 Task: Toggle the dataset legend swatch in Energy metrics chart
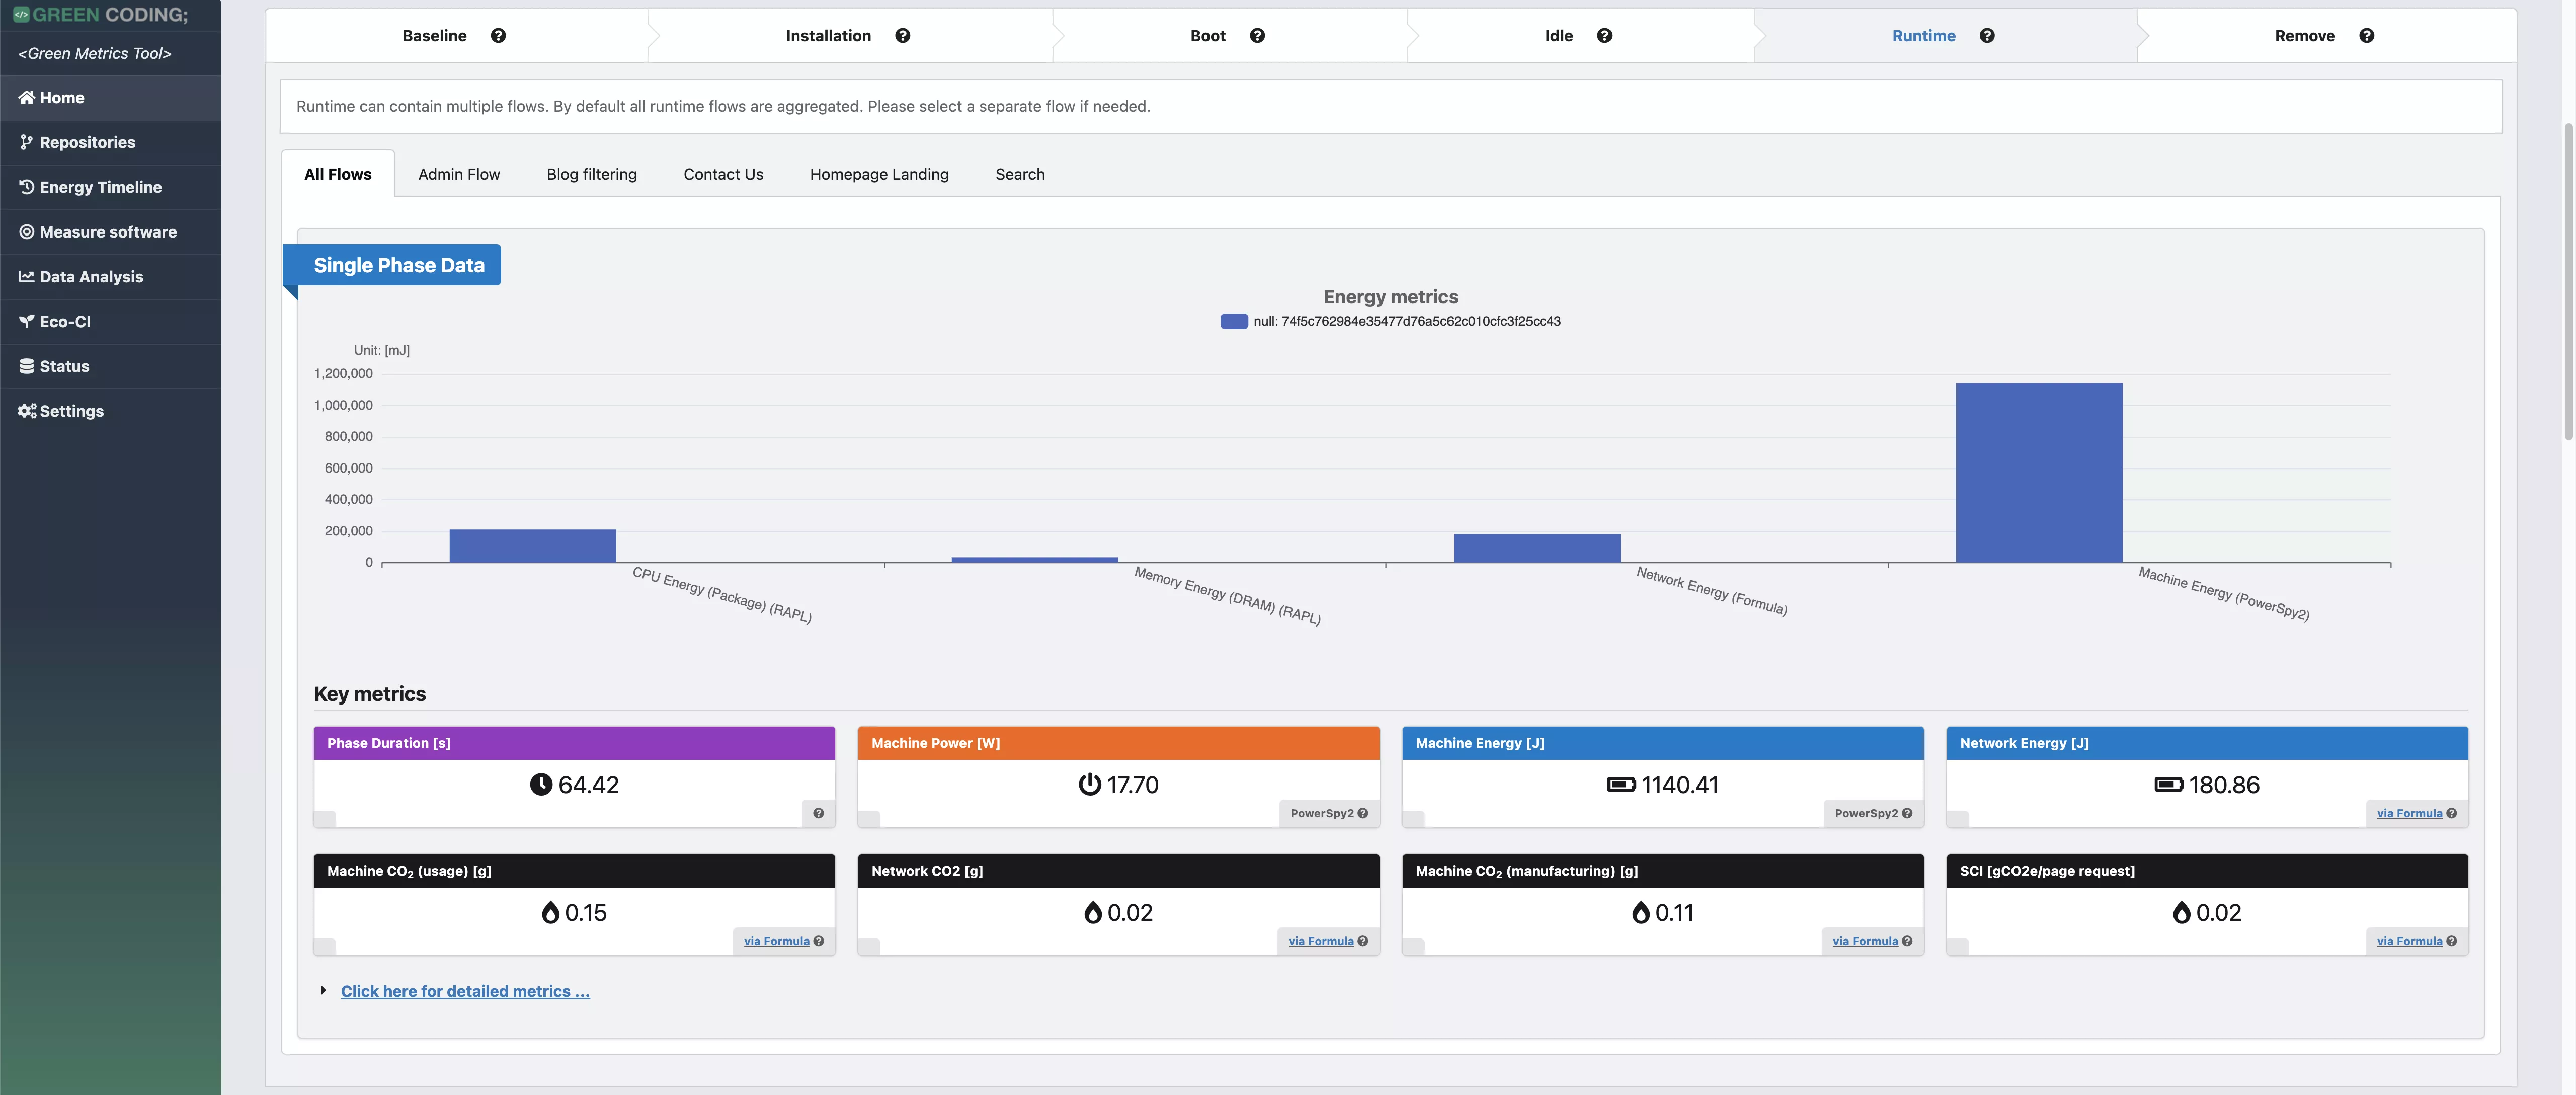1234,321
